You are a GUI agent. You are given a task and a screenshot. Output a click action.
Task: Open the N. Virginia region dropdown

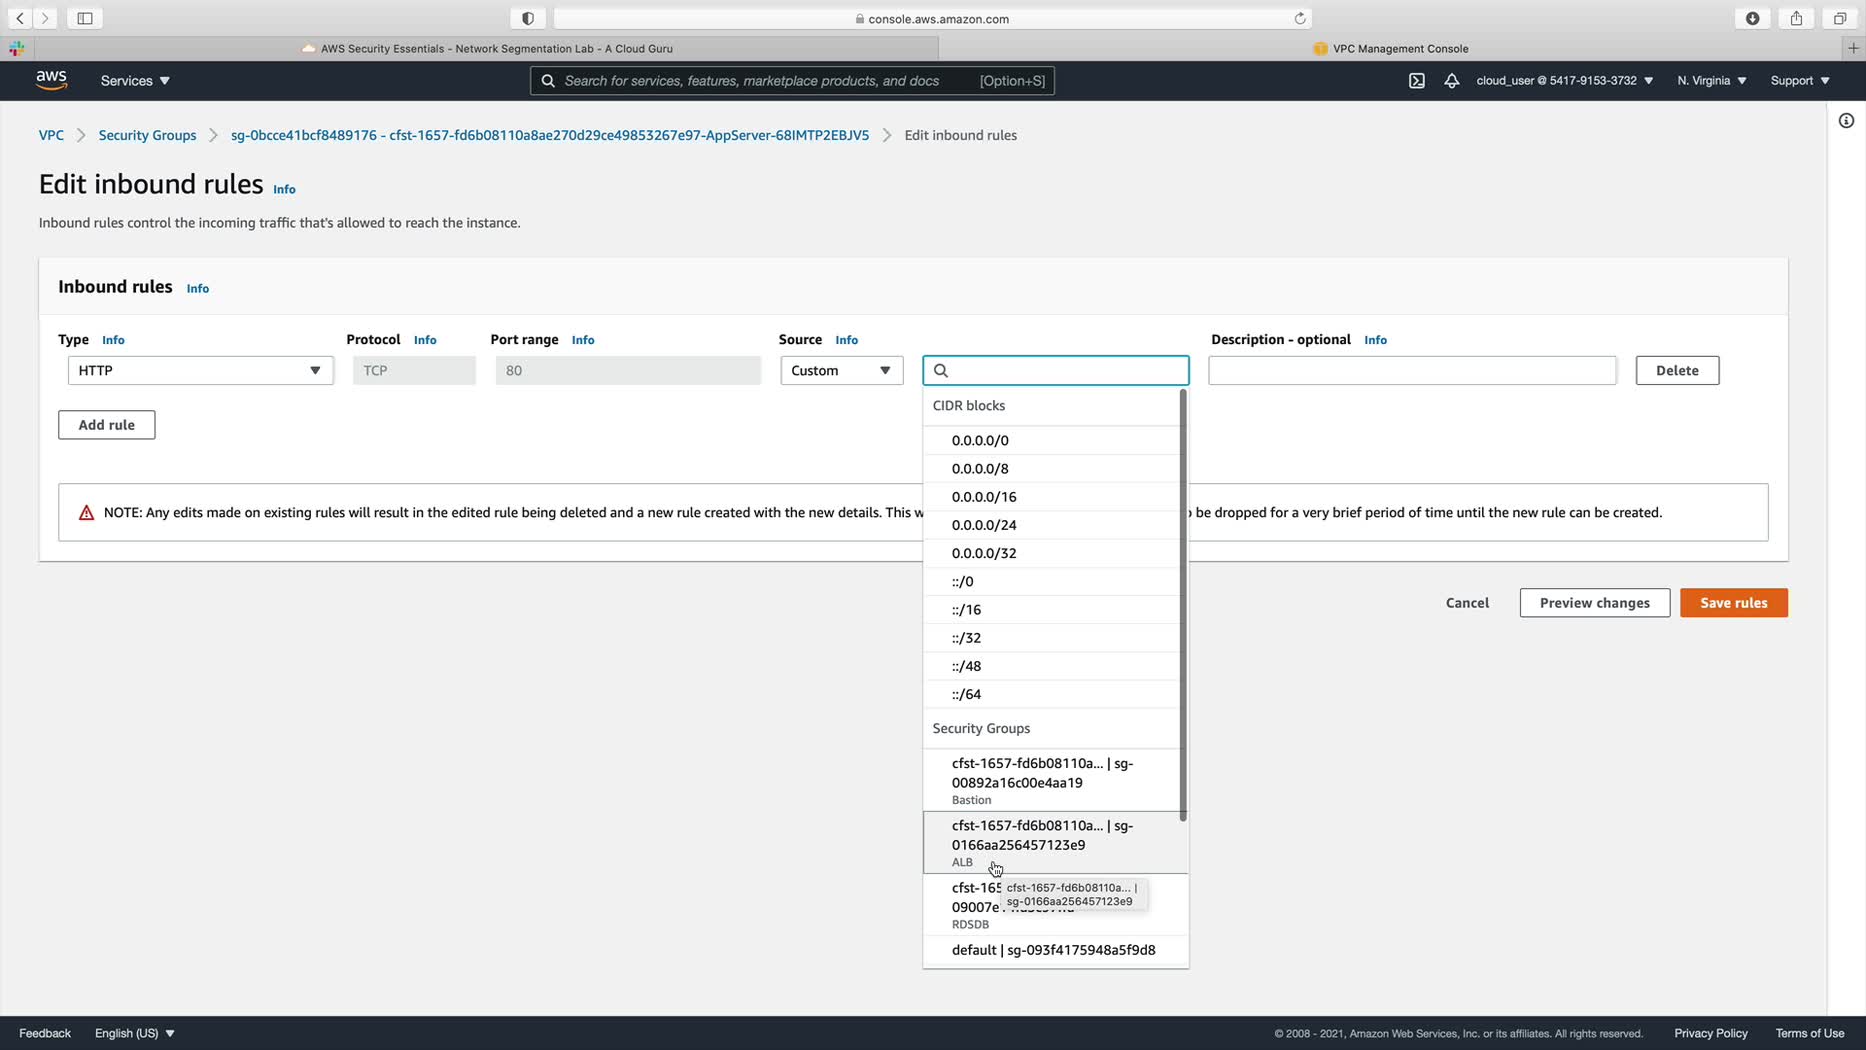coord(1712,81)
